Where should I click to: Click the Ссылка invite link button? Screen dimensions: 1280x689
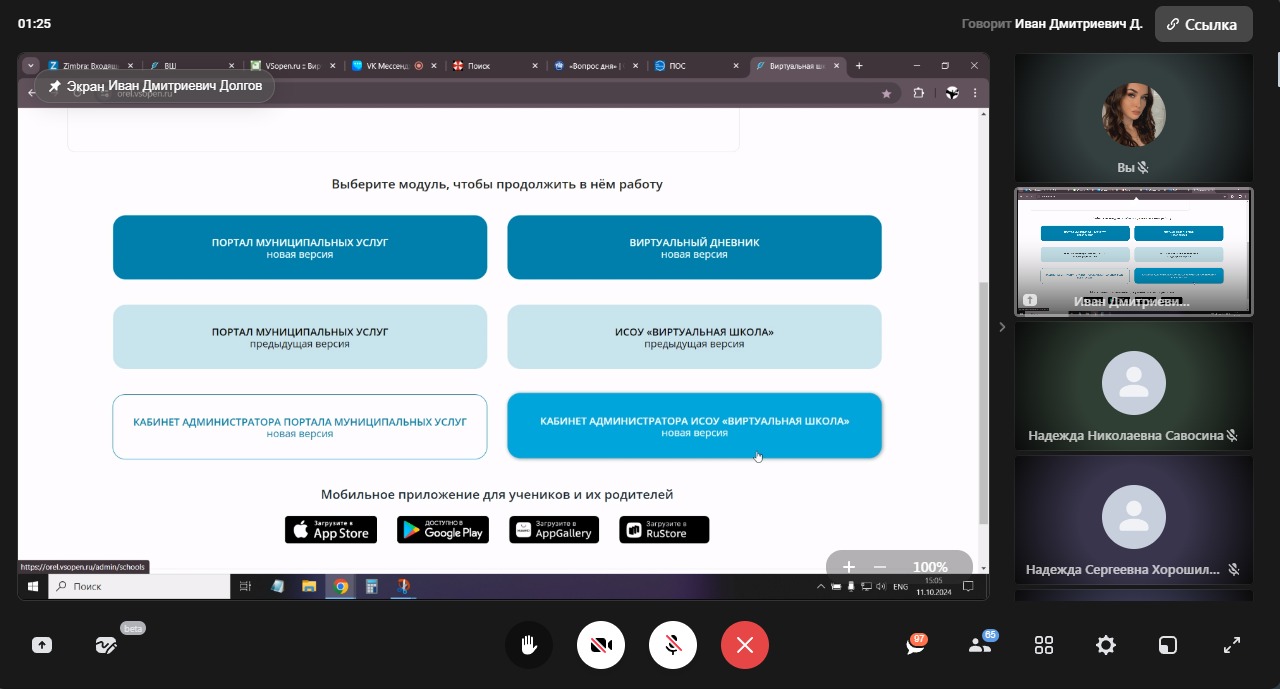click(1203, 24)
